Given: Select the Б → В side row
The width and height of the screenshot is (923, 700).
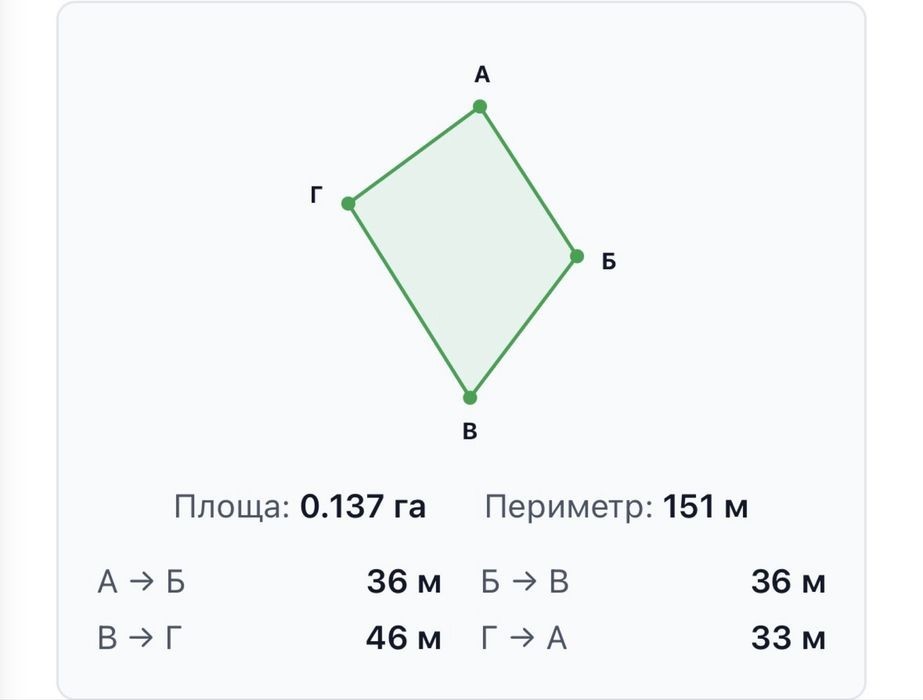Looking at the screenshot, I should [653, 582].
